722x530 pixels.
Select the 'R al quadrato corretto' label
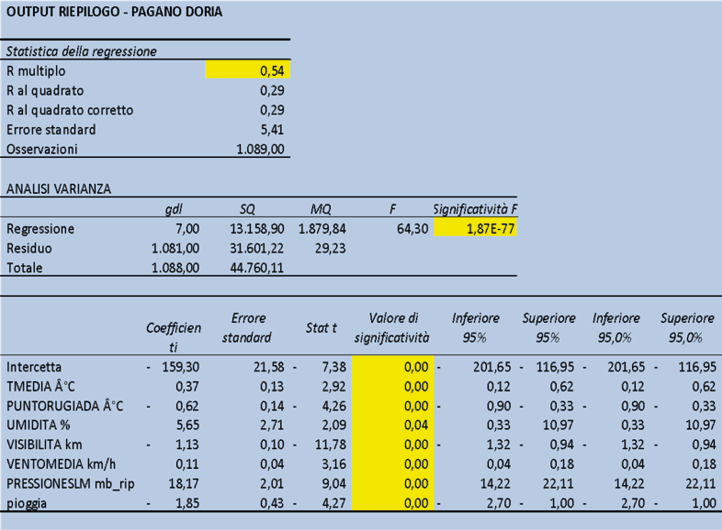70,111
